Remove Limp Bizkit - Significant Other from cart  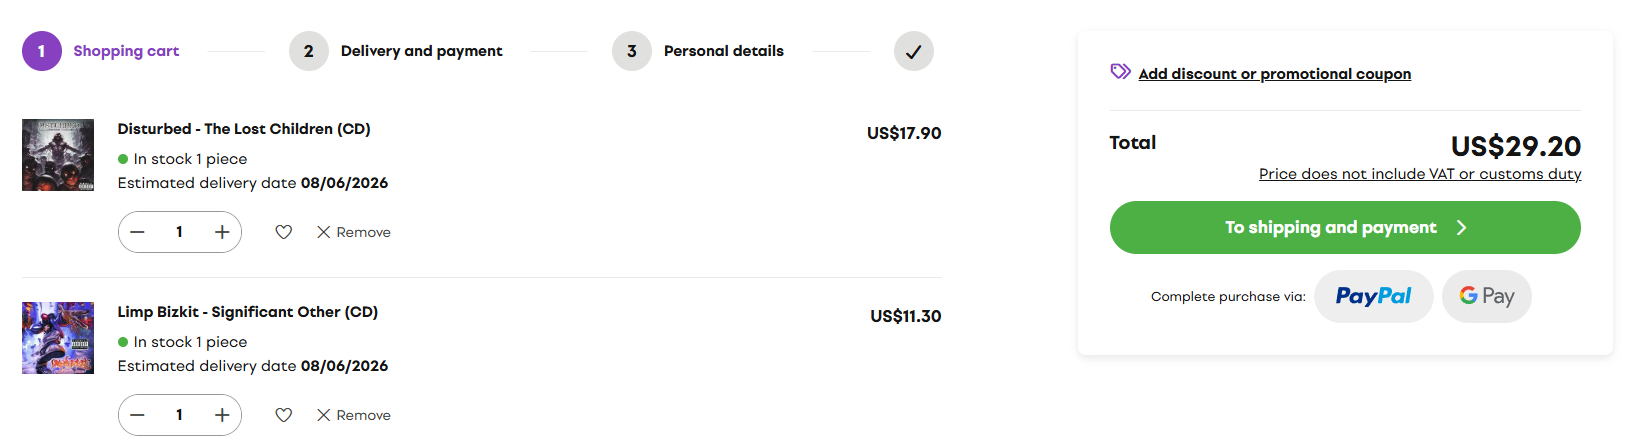354,415
